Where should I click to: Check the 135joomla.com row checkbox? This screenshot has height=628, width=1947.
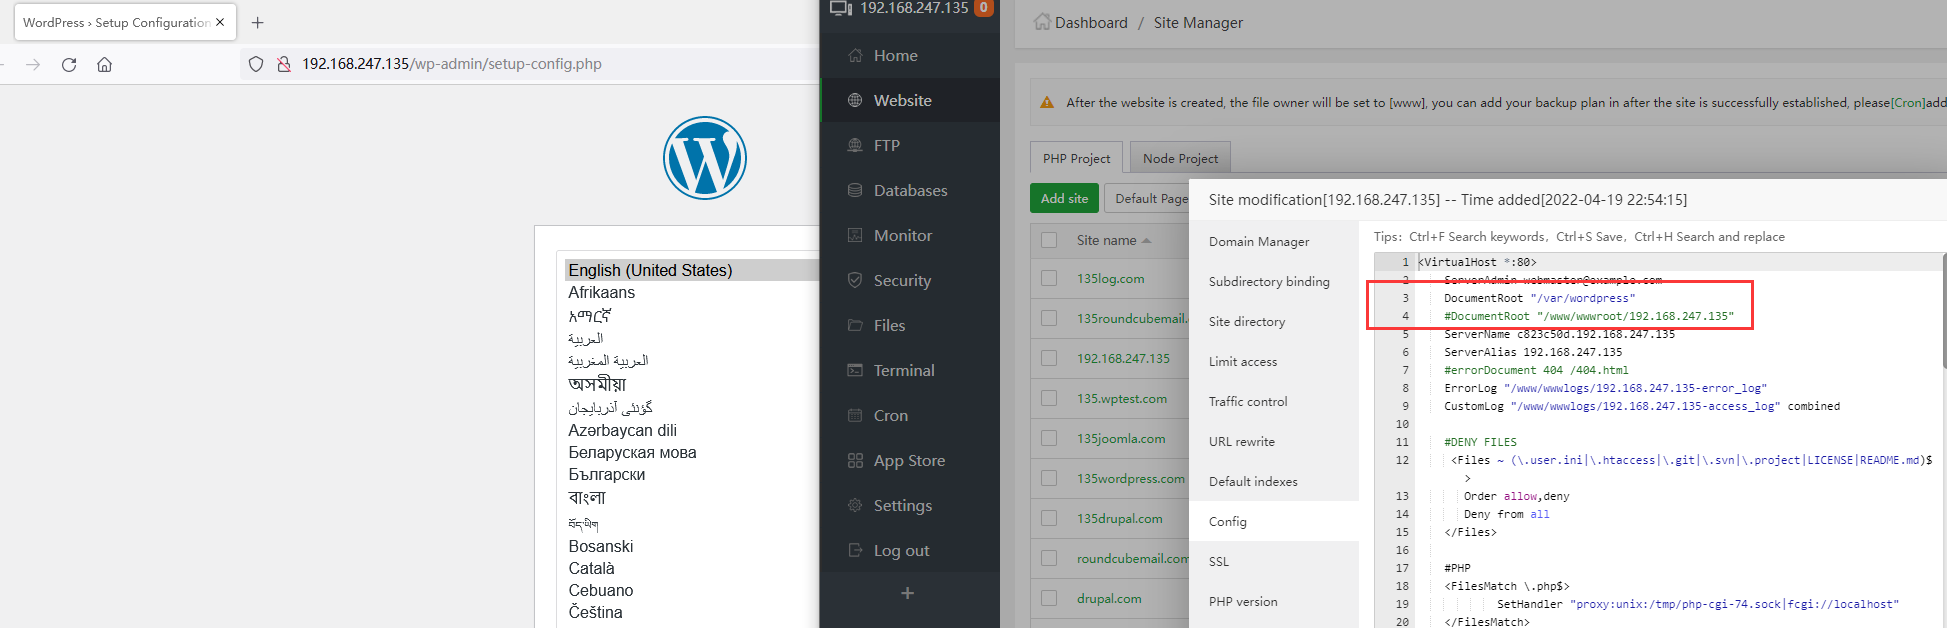pos(1049,438)
